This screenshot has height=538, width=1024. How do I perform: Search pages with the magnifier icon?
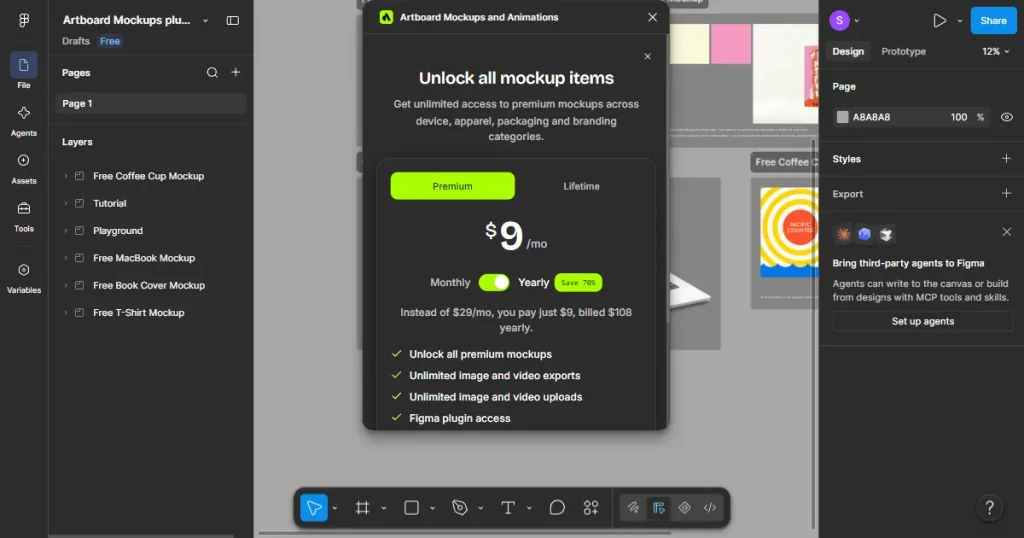tap(212, 72)
